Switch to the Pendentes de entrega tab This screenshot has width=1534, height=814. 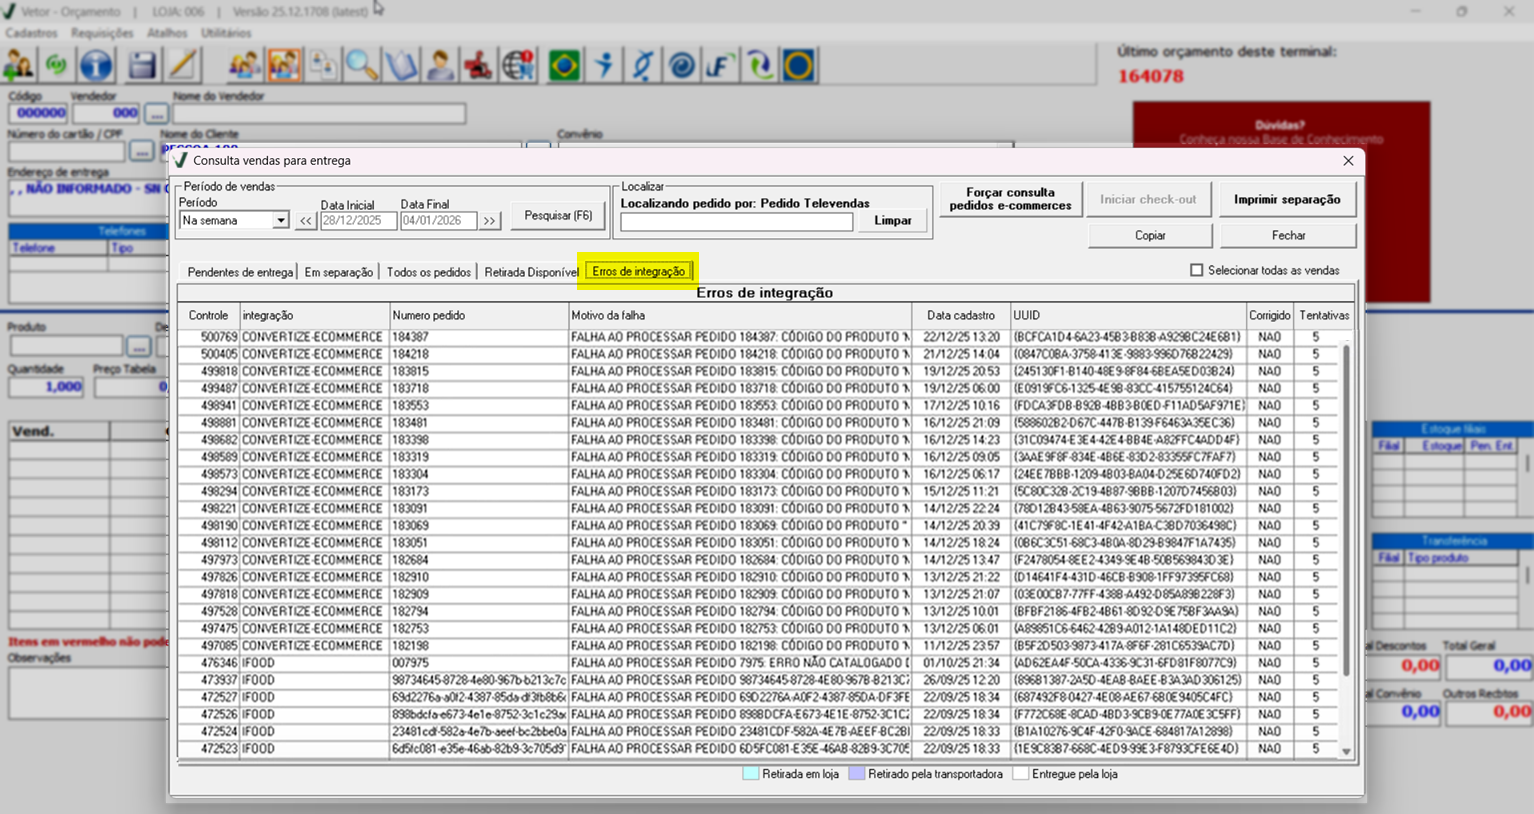[x=240, y=272]
